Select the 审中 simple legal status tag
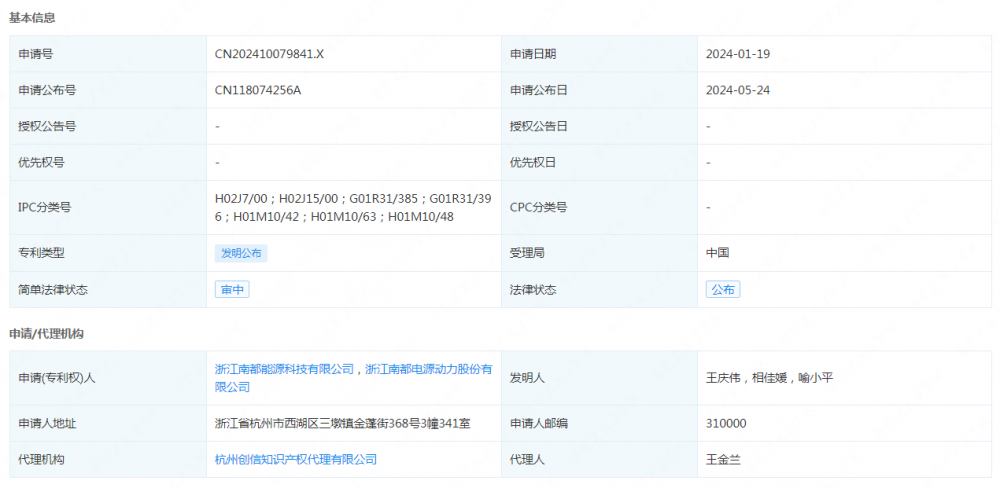 click(x=231, y=290)
